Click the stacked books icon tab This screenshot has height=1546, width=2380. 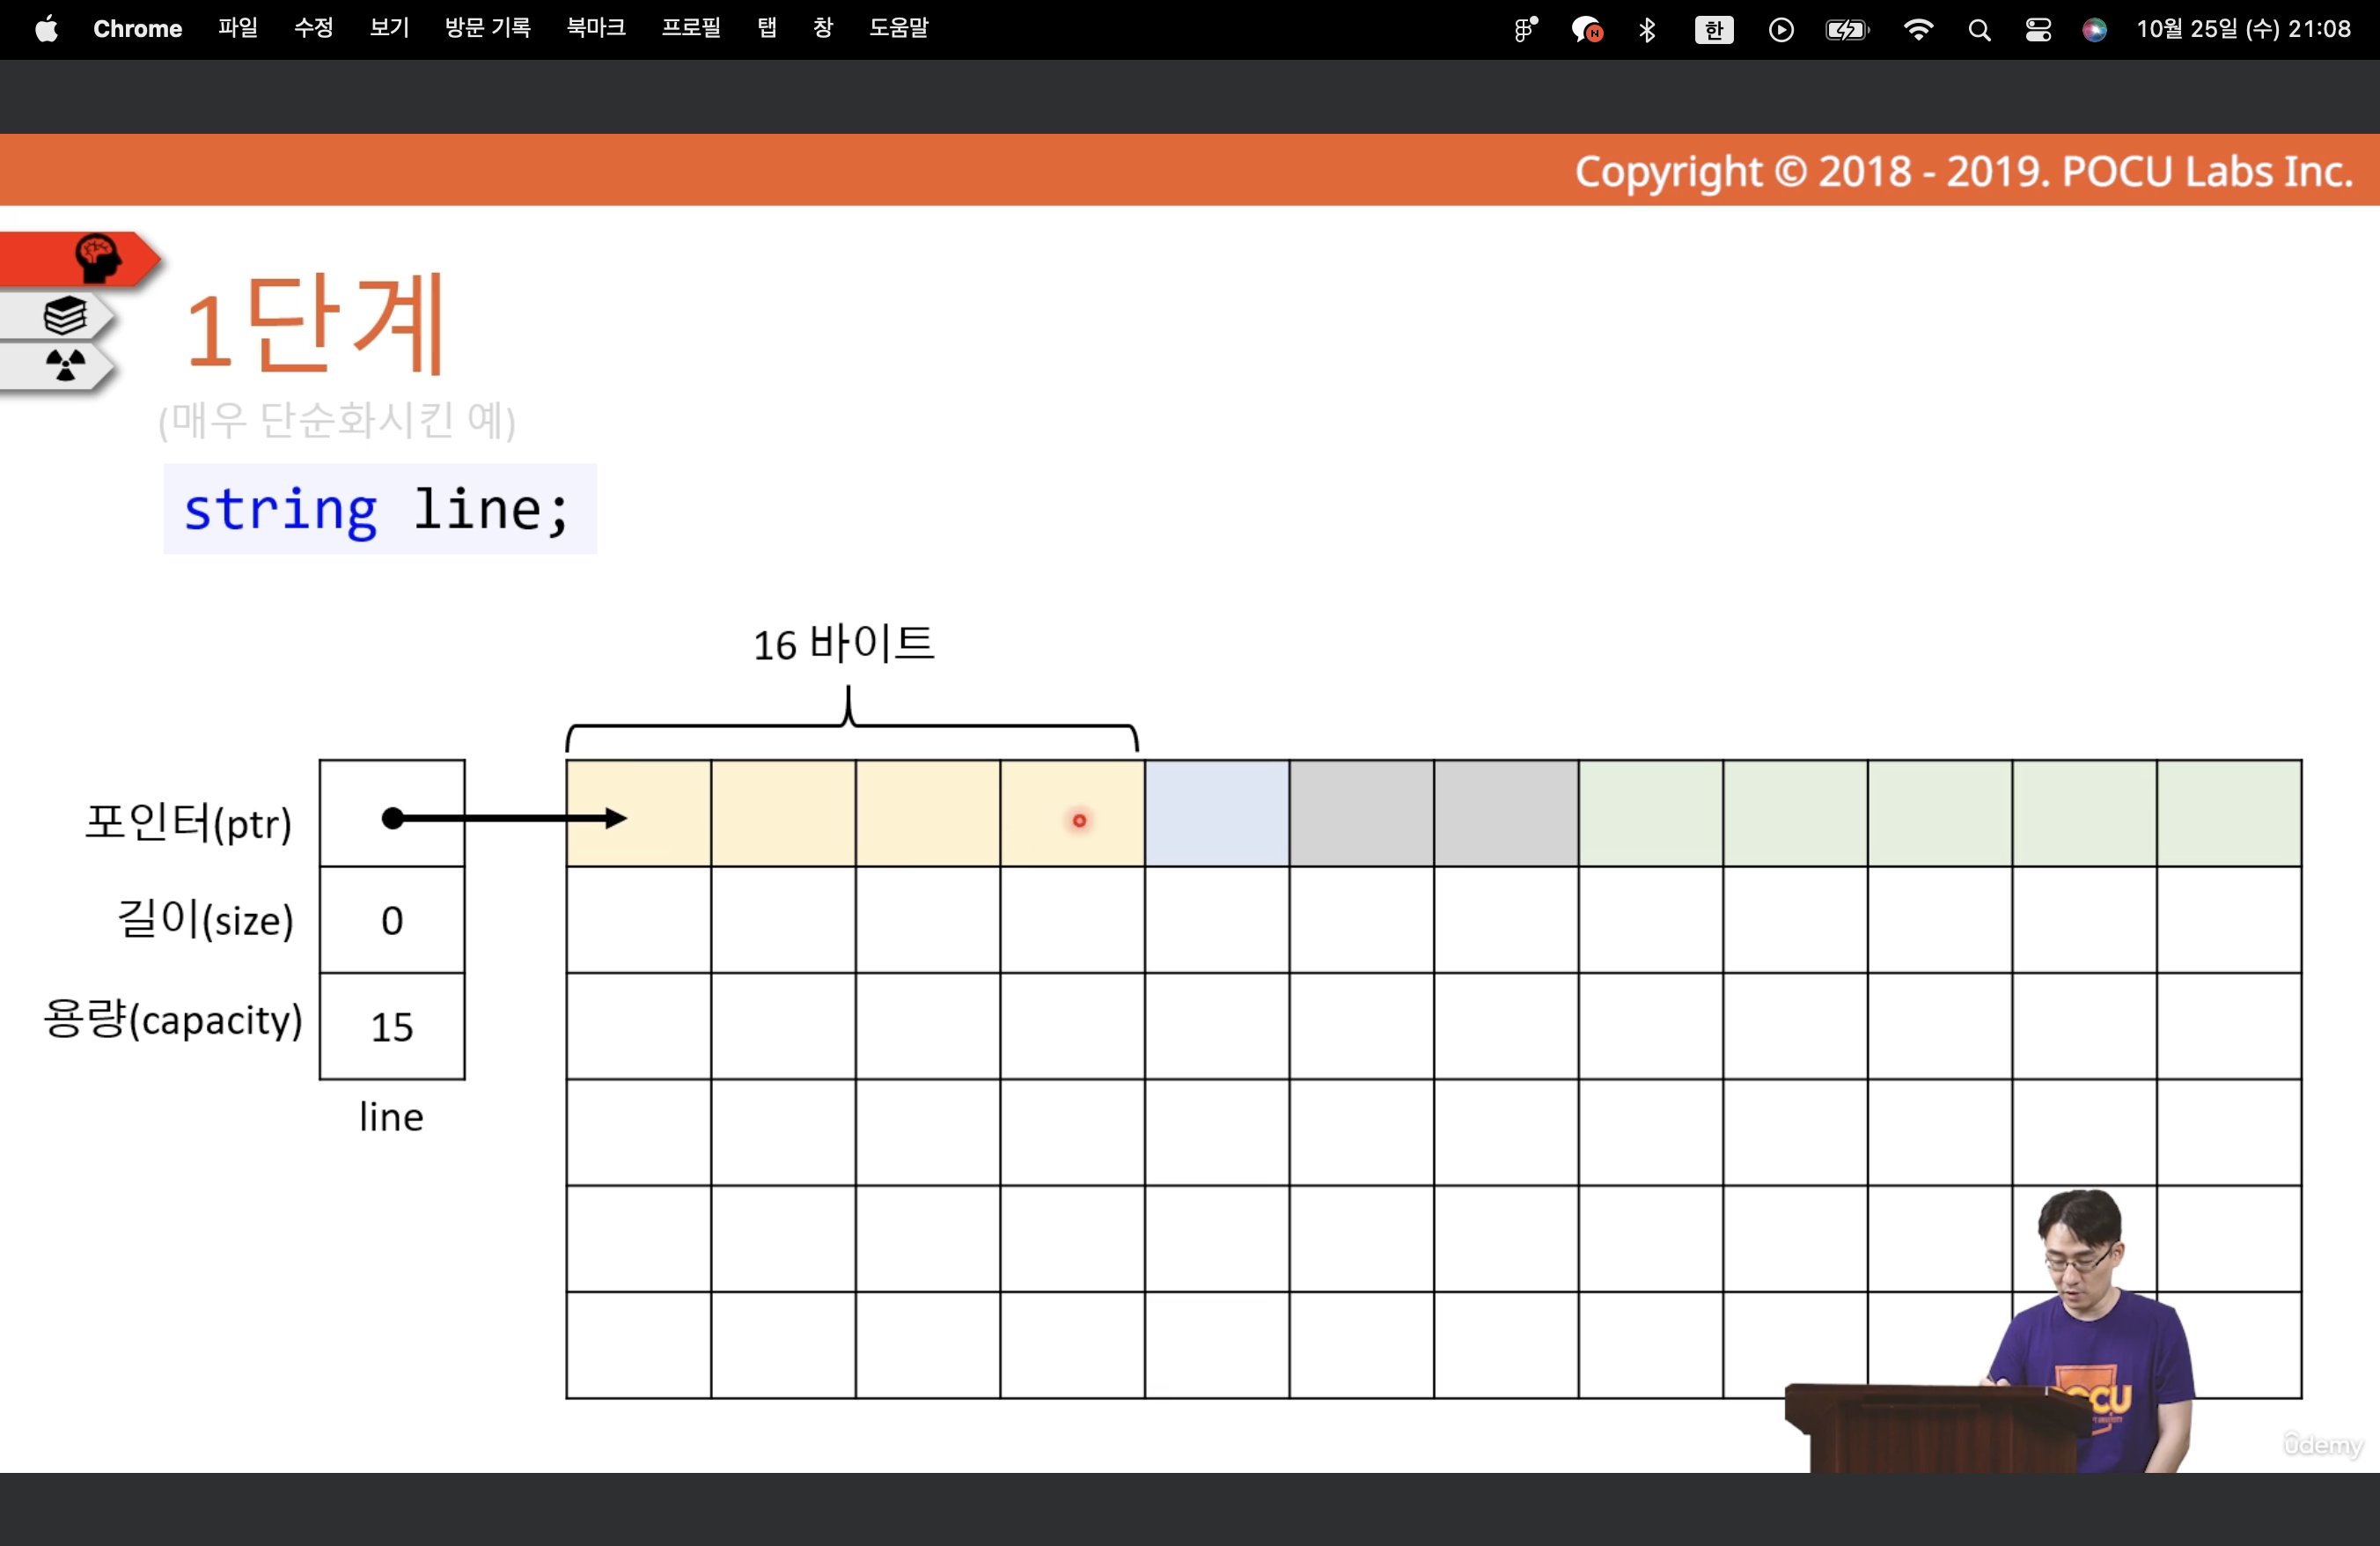(x=65, y=316)
